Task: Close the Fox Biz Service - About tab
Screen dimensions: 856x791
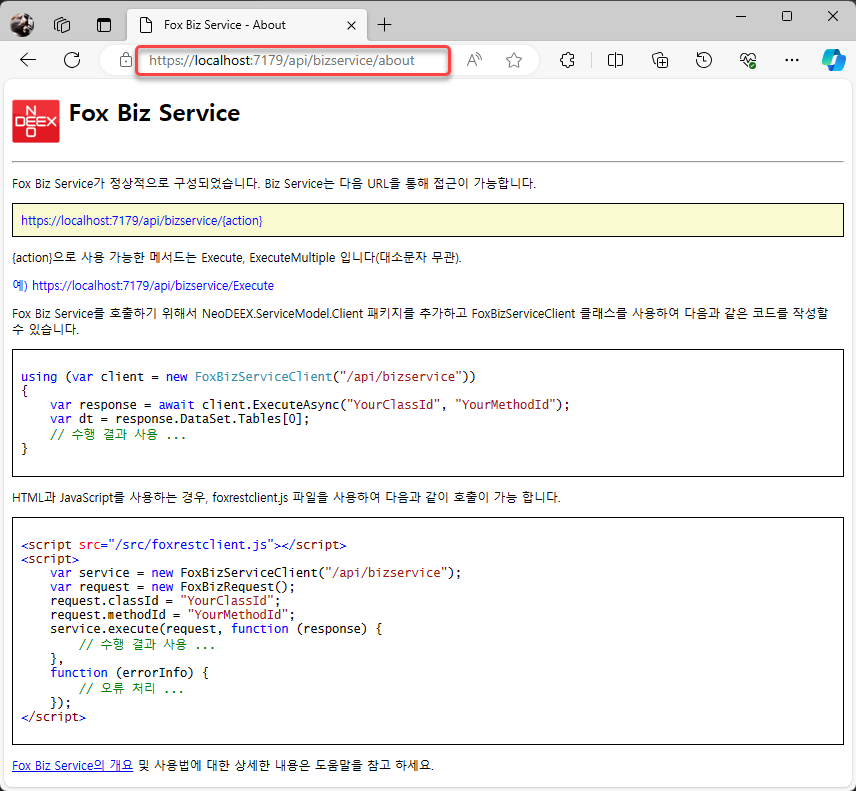Action: pyautogui.click(x=351, y=25)
